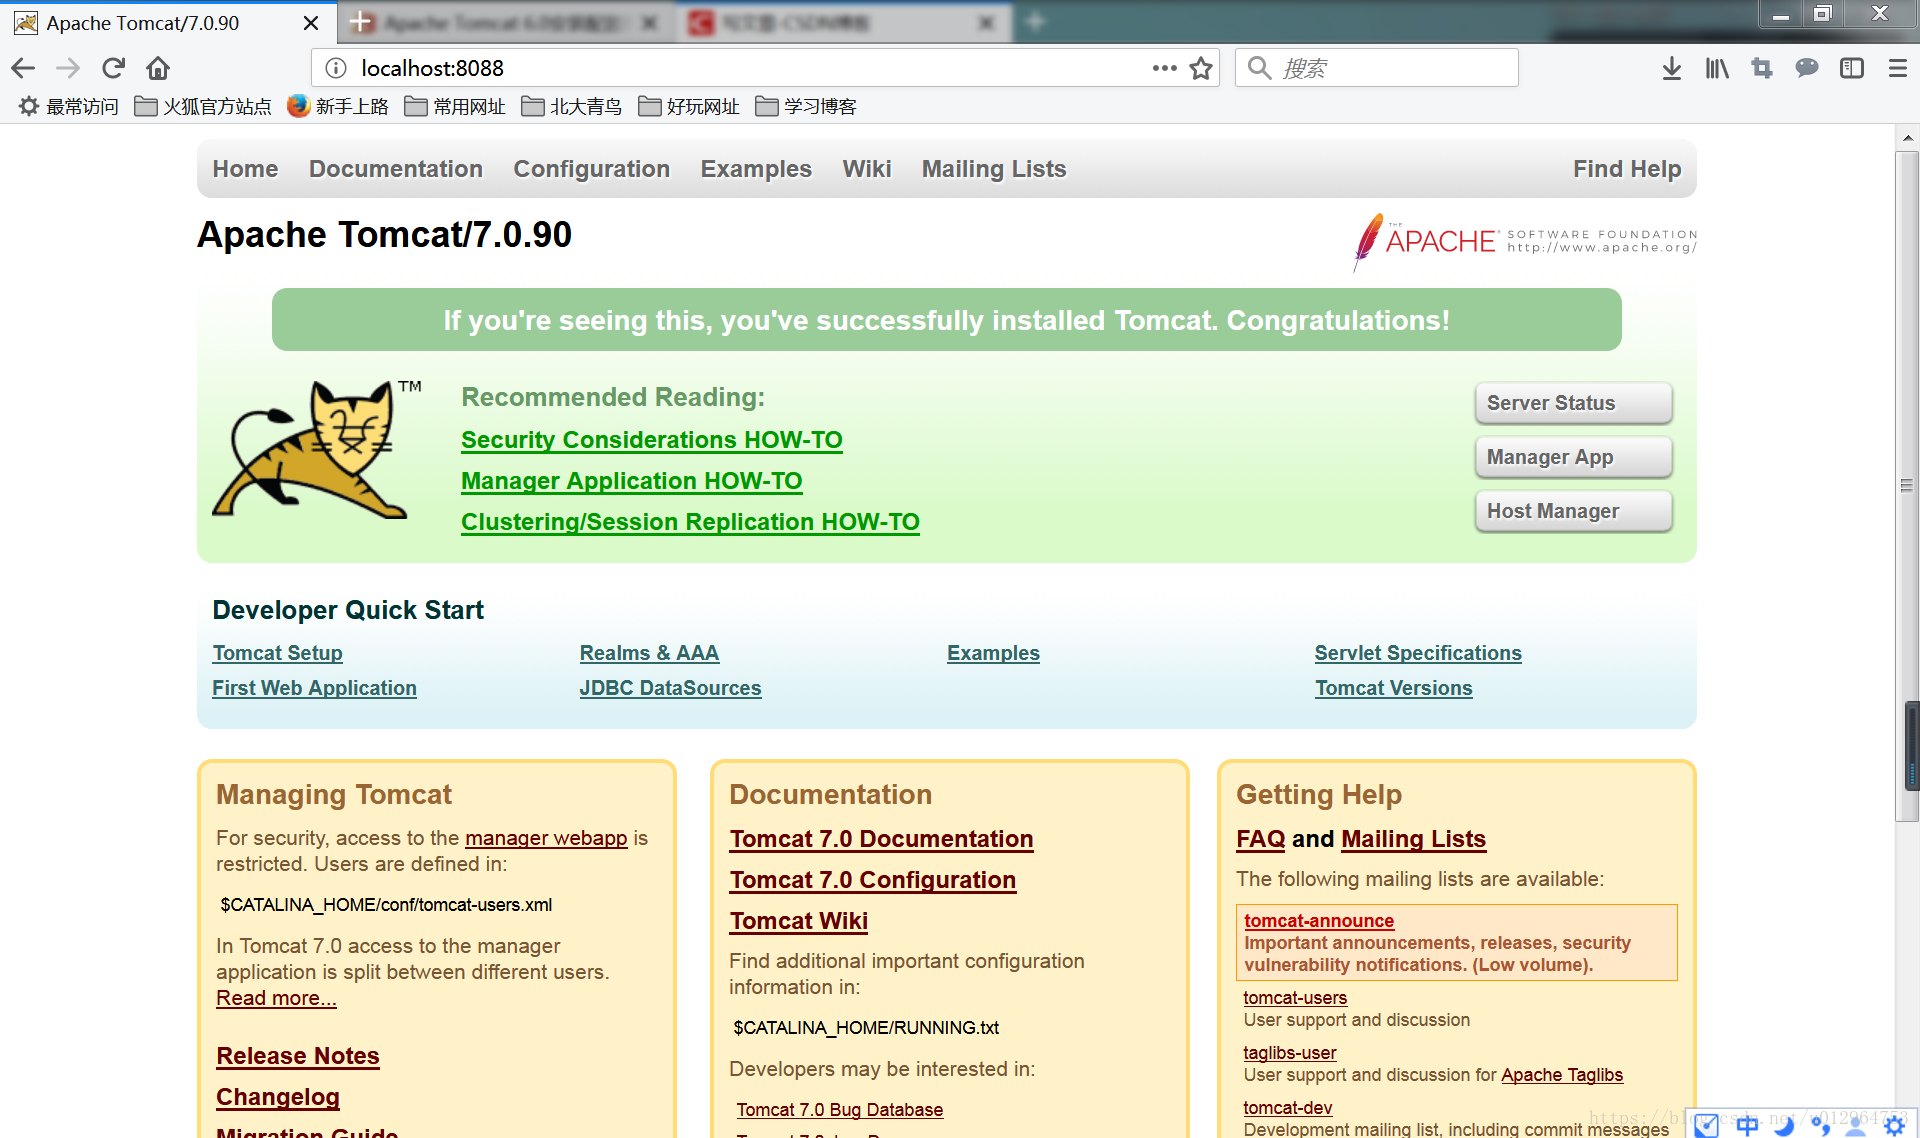This screenshot has height=1138, width=1920.
Task: Click the Host Manager button
Action: [x=1573, y=511]
